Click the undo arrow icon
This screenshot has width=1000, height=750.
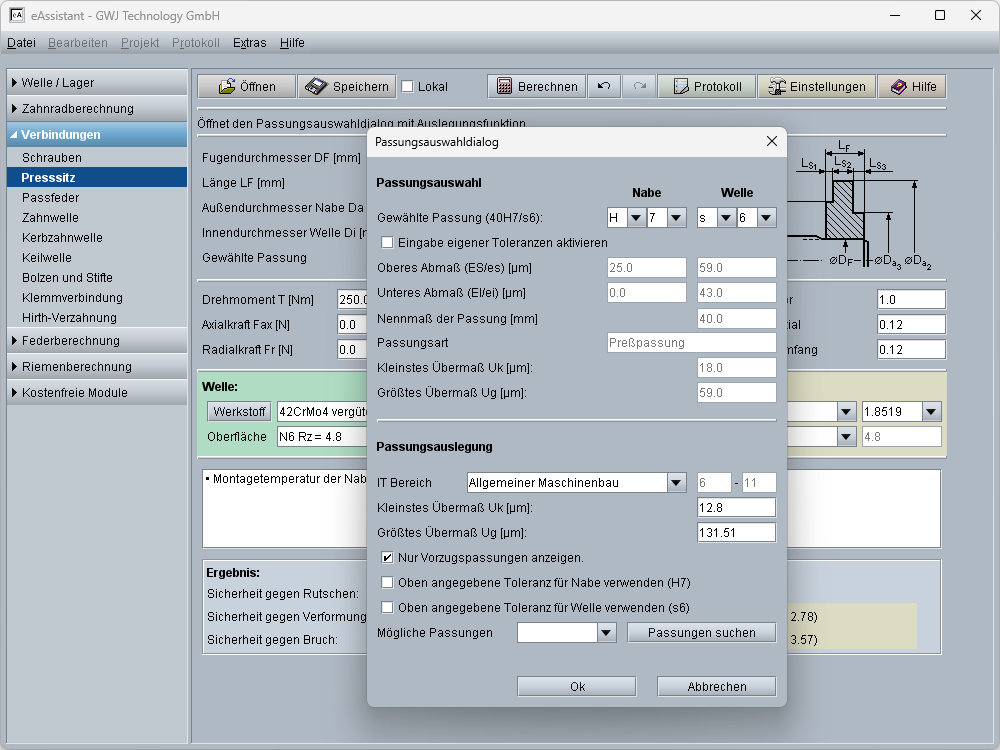pyautogui.click(x=603, y=87)
